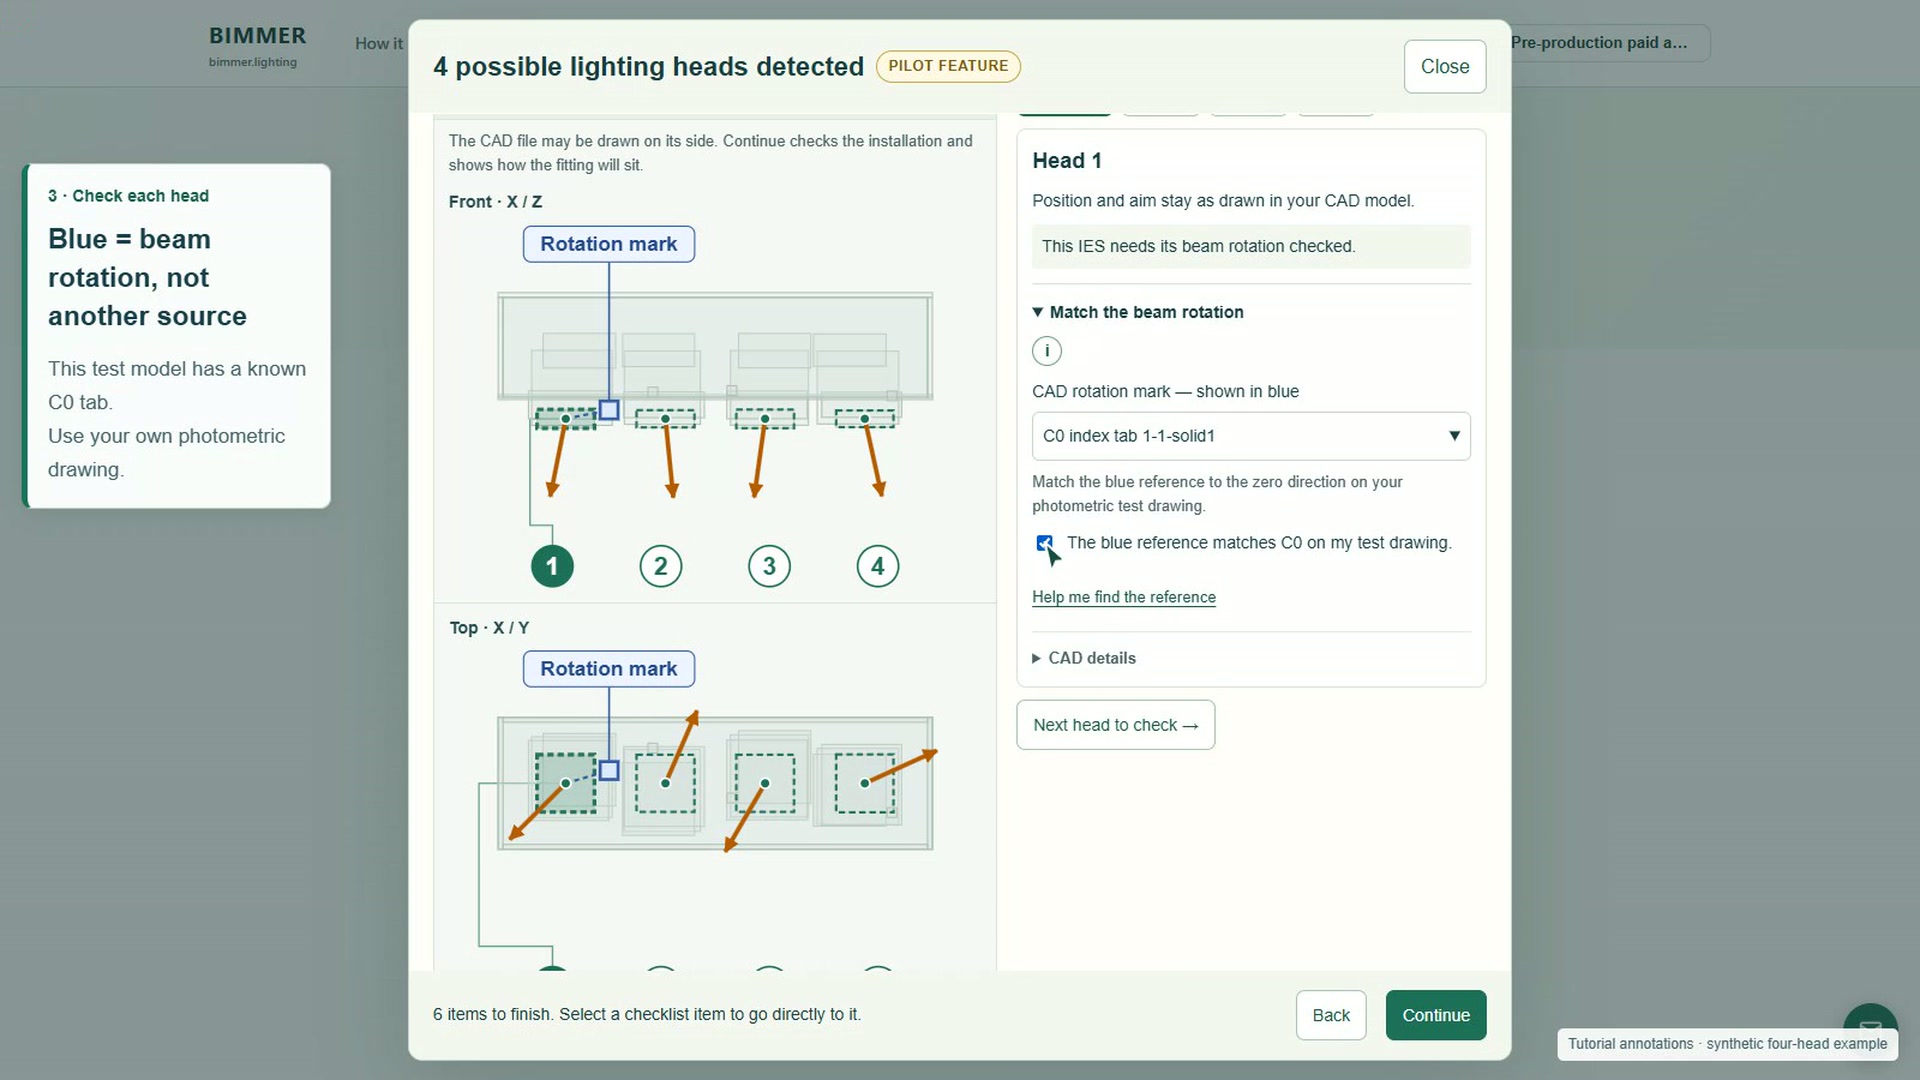Viewport: 1920px width, 1080px height.
Task: Select head number 4 circle in Front view
Action: (877, 566)
